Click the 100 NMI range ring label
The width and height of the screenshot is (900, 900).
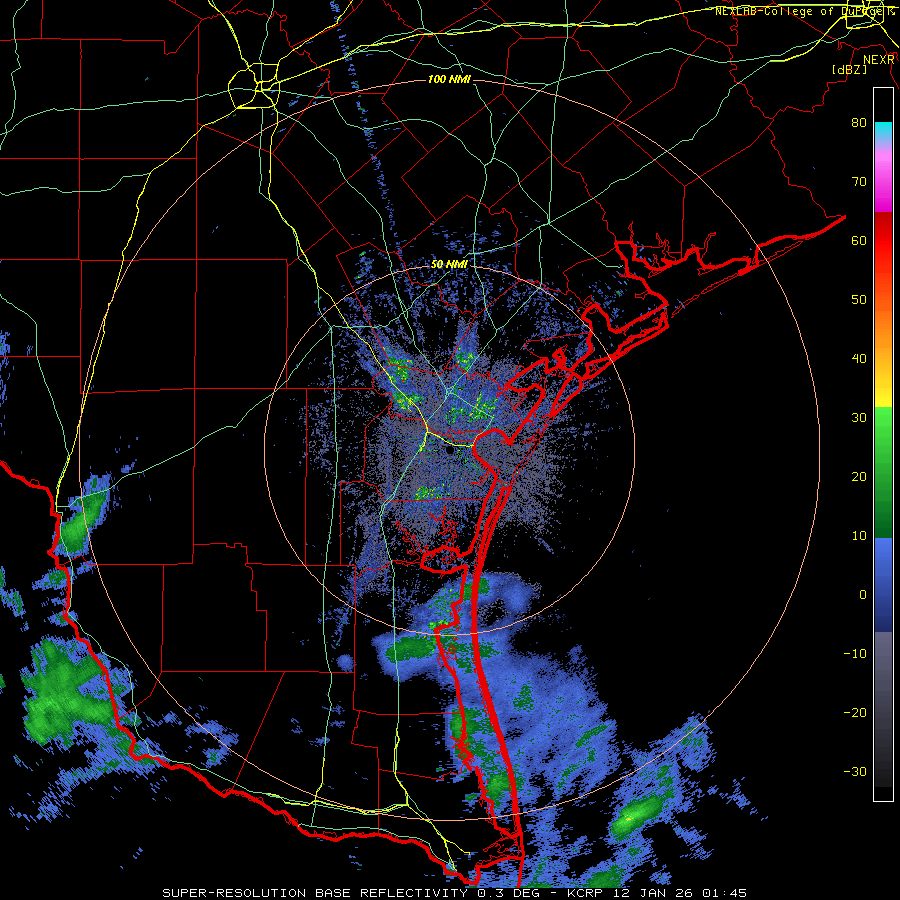coord(449,79)
